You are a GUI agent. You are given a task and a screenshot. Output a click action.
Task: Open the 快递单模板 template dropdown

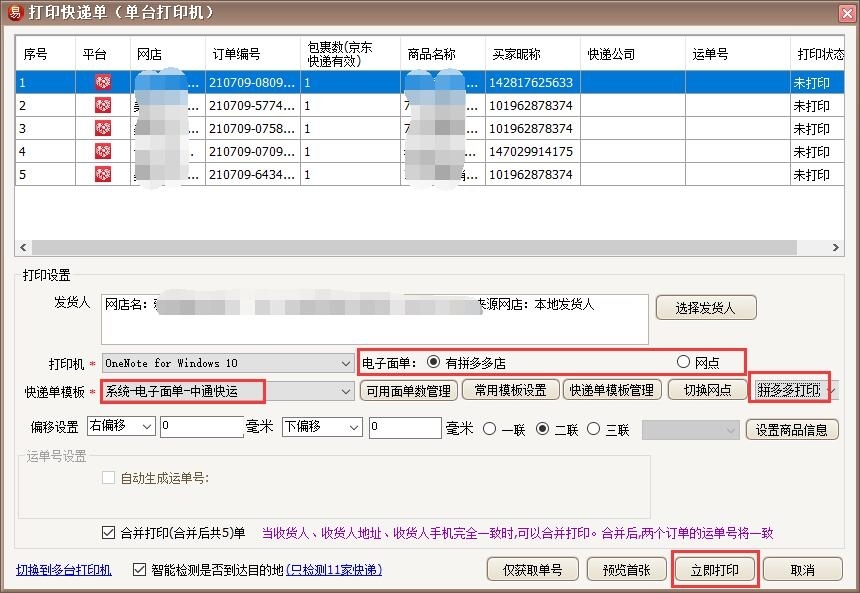click(x=345, y=391)
